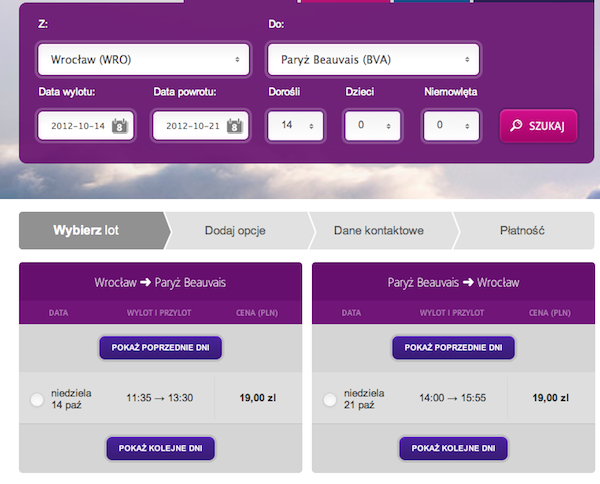Show next days for Paryż to Wrocław
The height and width of the screenshot is (484, 600).
click(x=453, y=448)
